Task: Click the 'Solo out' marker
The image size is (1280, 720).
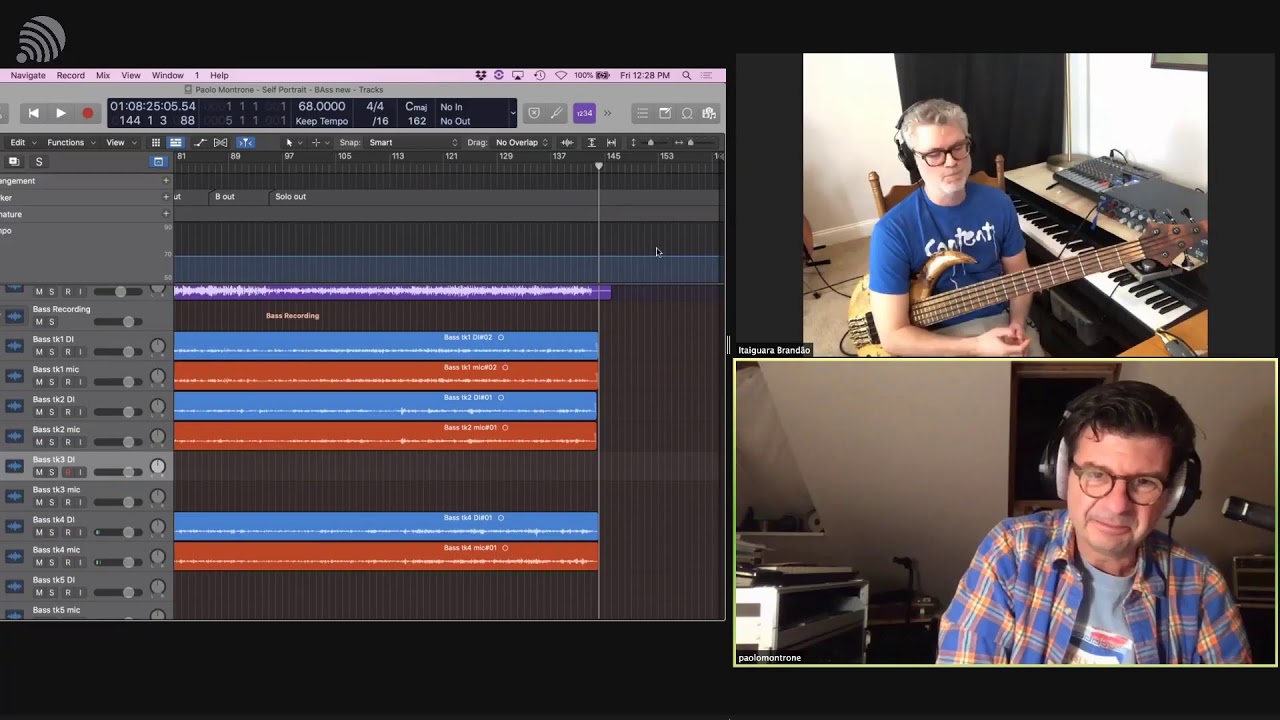Action: click(290, 197)
